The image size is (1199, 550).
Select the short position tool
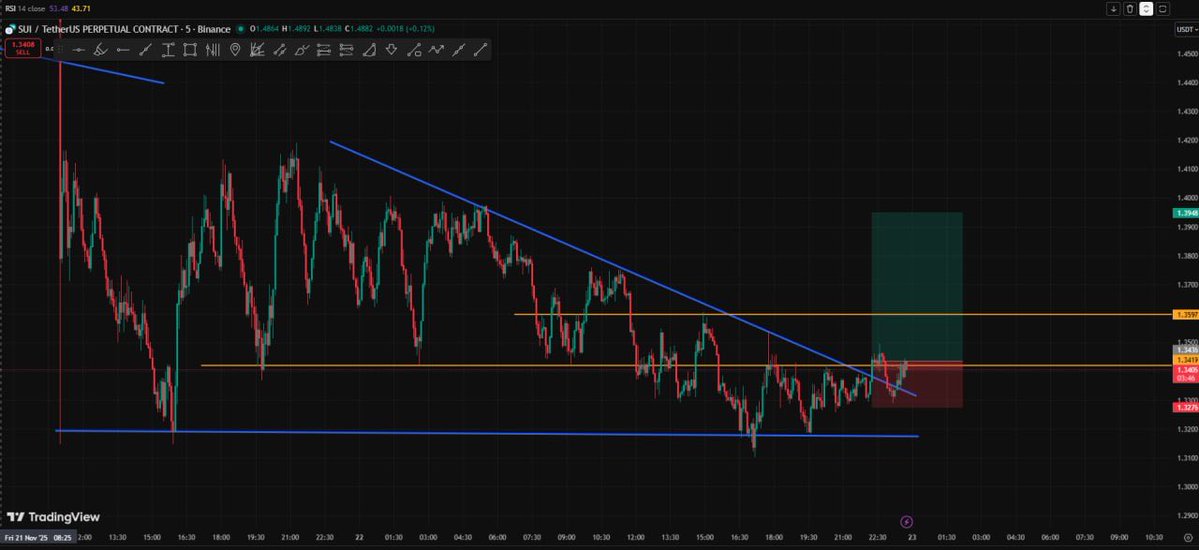tap(346, 50)
